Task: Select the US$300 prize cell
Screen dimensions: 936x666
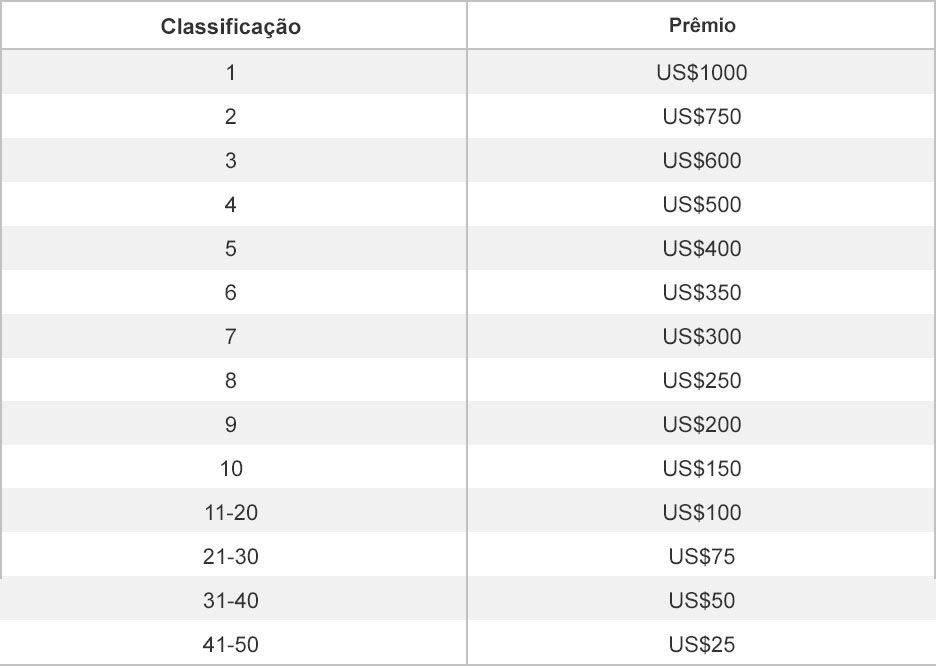Action: click(702, 337)
